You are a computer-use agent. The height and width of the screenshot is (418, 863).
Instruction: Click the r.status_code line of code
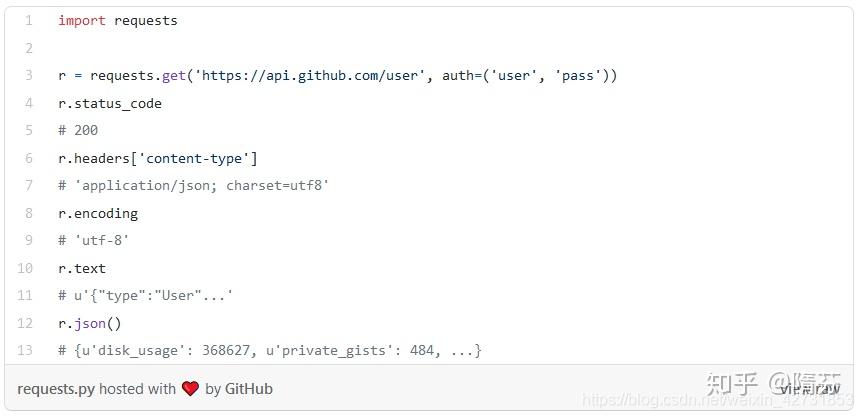click(x=110, y=103)
